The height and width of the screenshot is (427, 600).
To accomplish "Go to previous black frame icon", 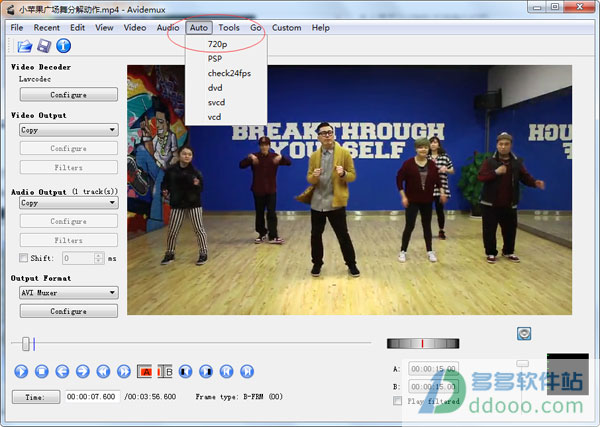I will coord(186,371).
